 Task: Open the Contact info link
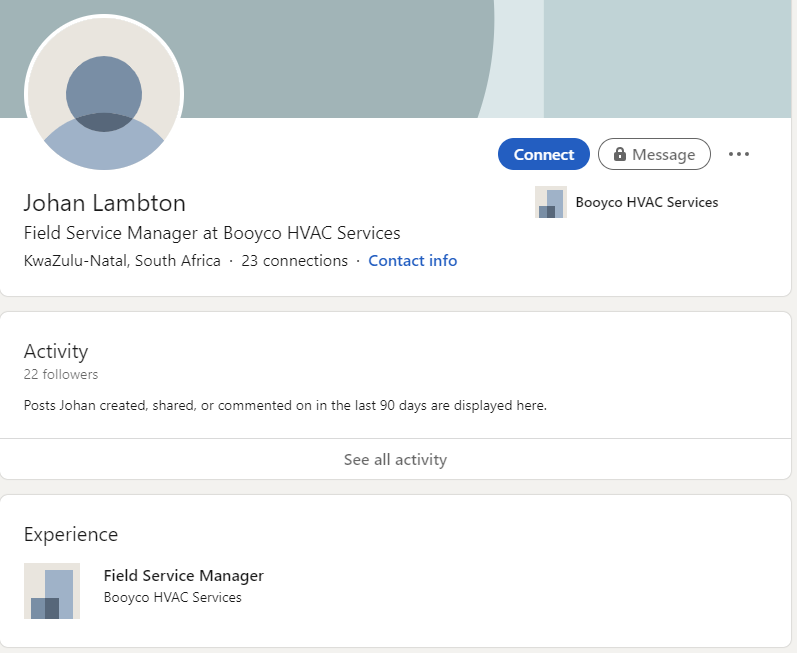click(412, 261)
